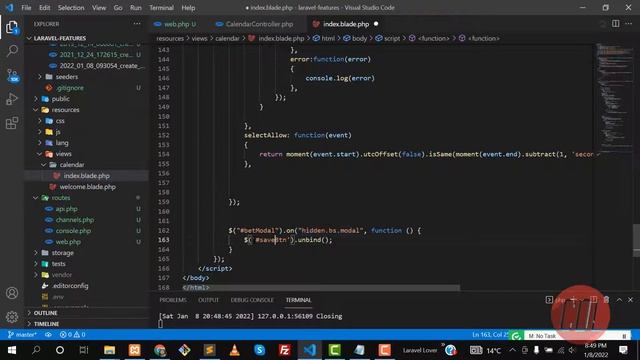The image size is (640, 360).
Task: Click the errors and warnings status indicator
Action: pos(73,335)
